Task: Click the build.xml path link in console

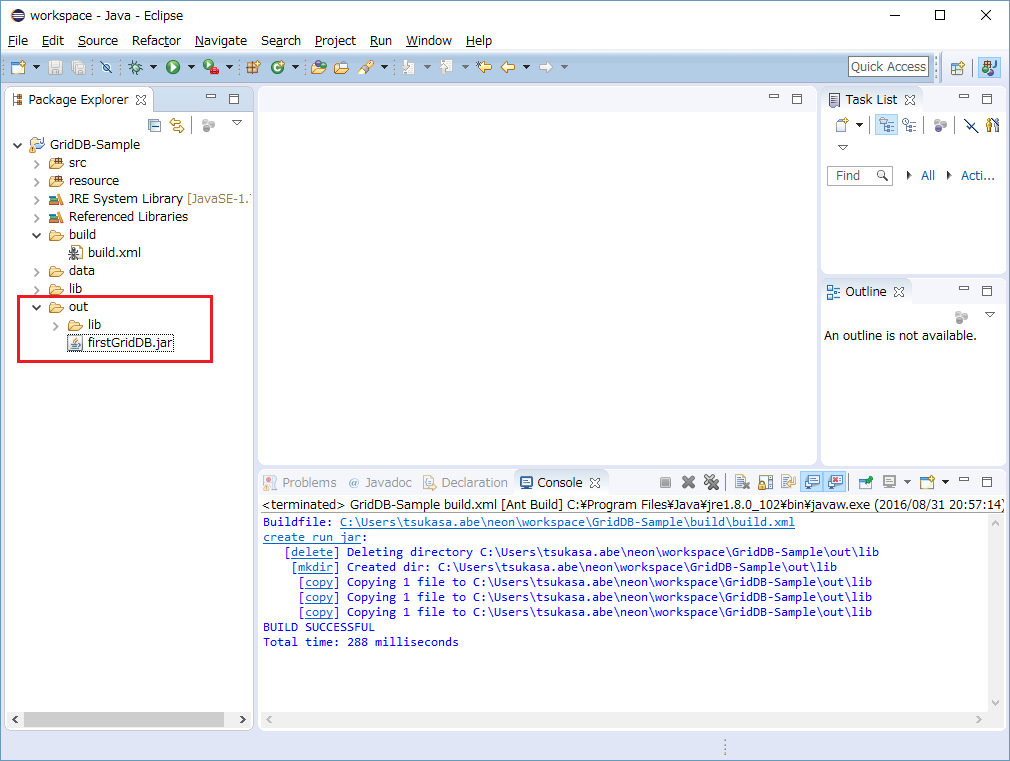Action: (x=567, y=522)
